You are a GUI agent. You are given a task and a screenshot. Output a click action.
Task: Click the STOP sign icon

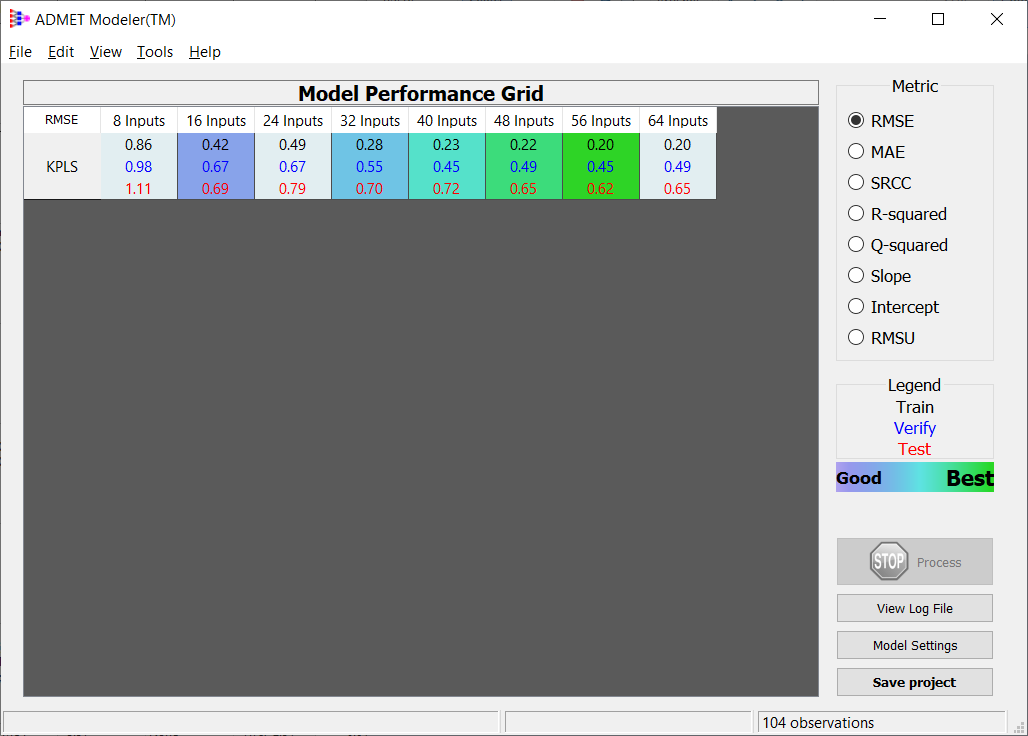[888, 562]
